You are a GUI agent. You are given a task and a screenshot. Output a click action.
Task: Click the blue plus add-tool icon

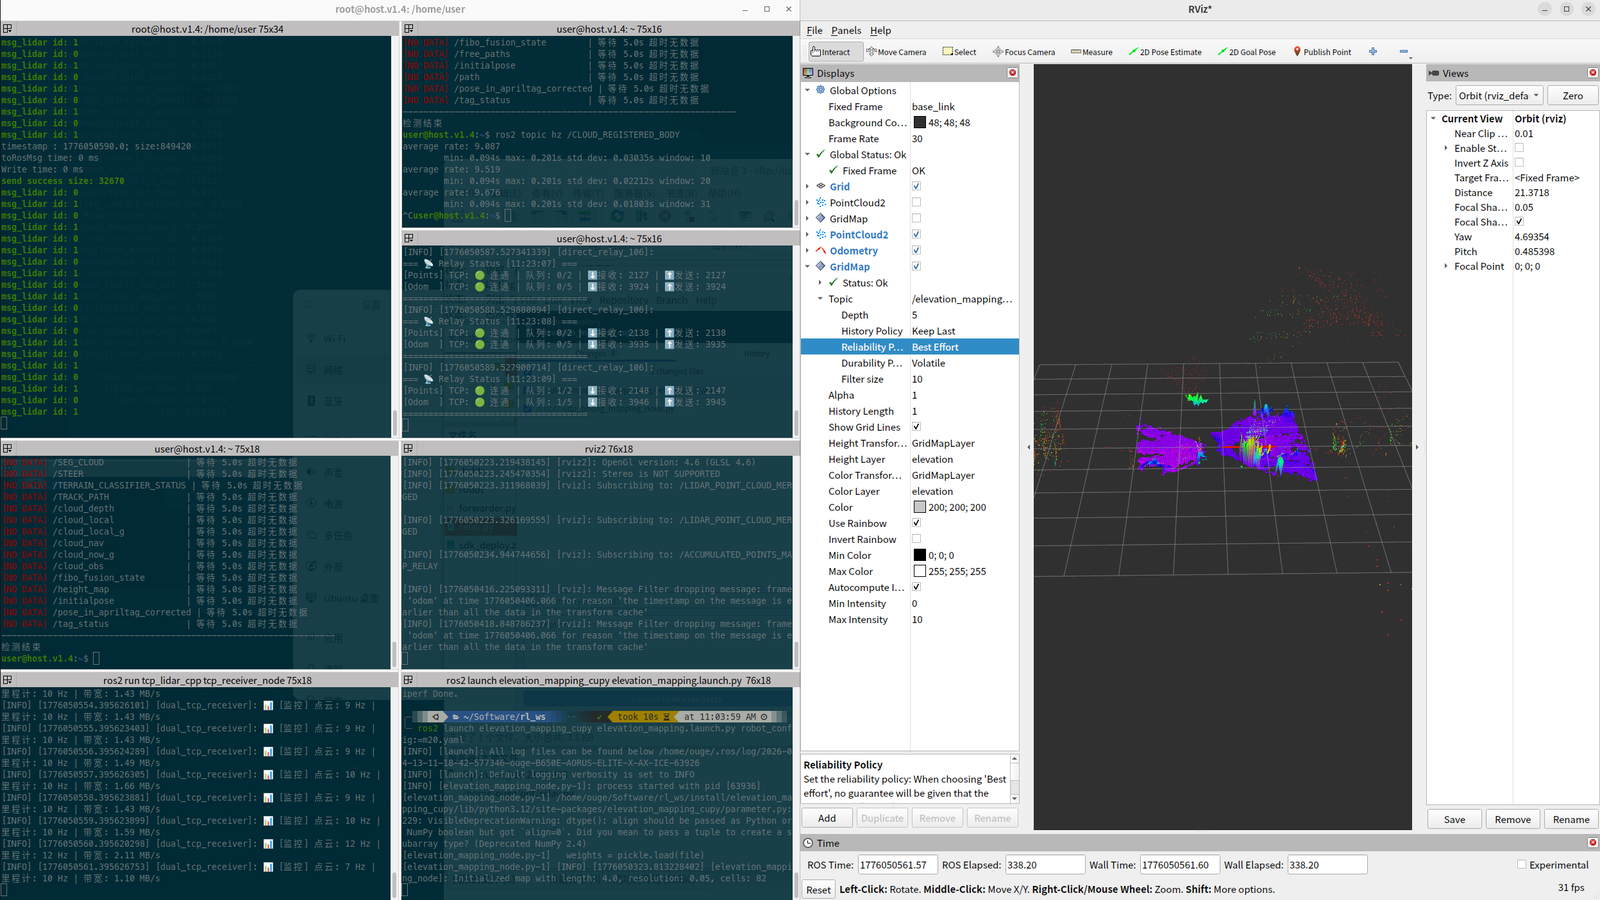pos(1373,52)
